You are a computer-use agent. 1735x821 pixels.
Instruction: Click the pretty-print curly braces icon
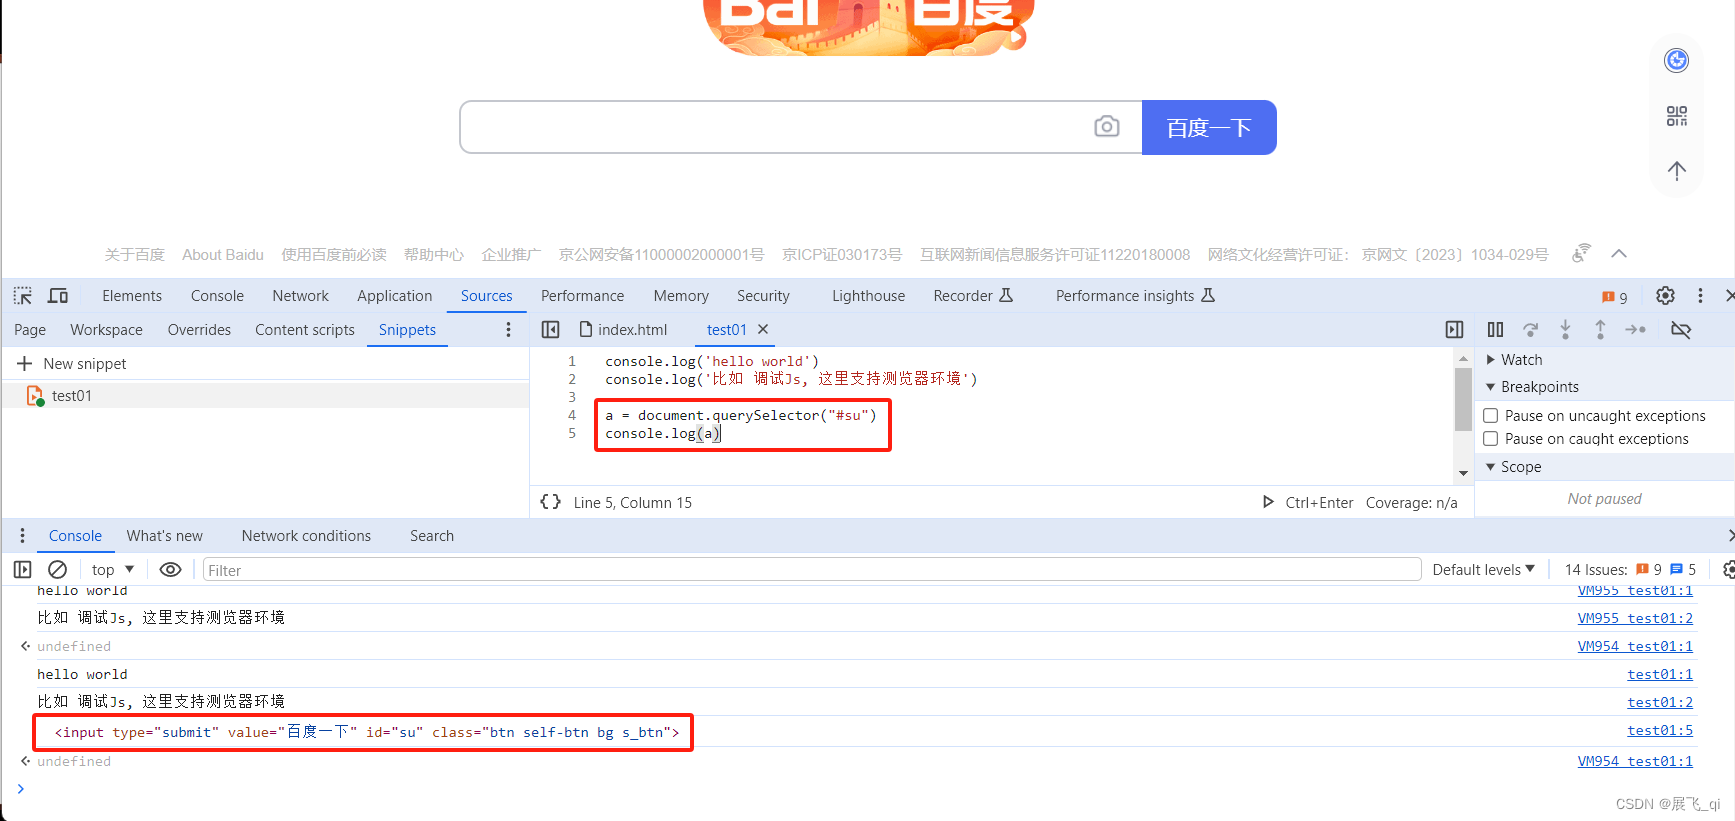(550, 502)
